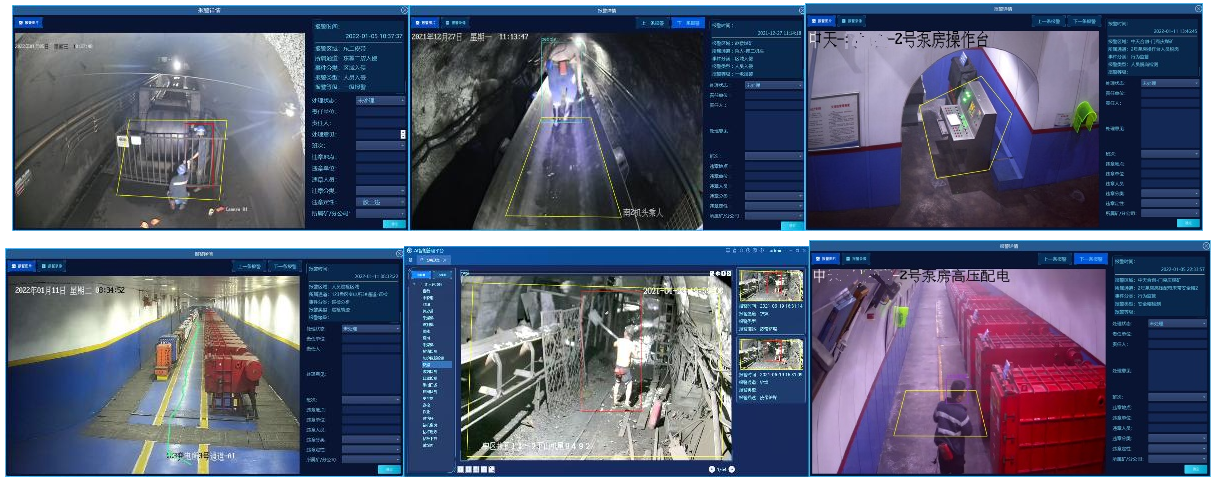Switch to alarm video tab in tunnel conveyor panel
The image size is (1215, 481).
pyautogui.click(x=457, y=21)
